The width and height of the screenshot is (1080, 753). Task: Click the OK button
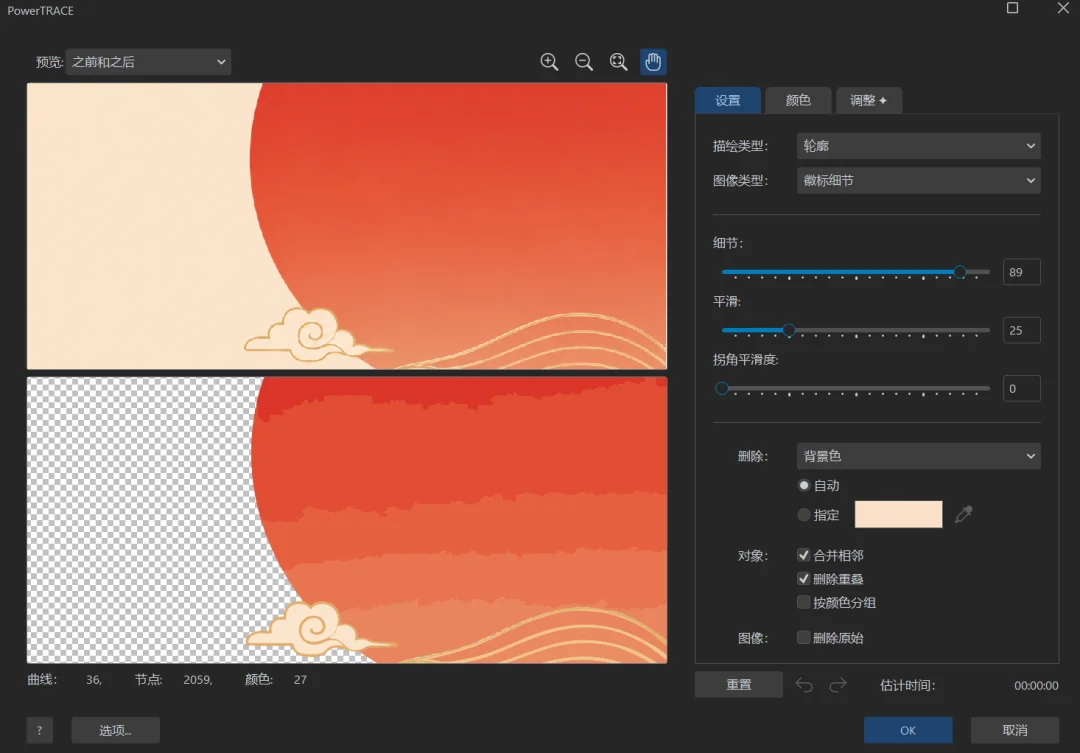point(908,730)
